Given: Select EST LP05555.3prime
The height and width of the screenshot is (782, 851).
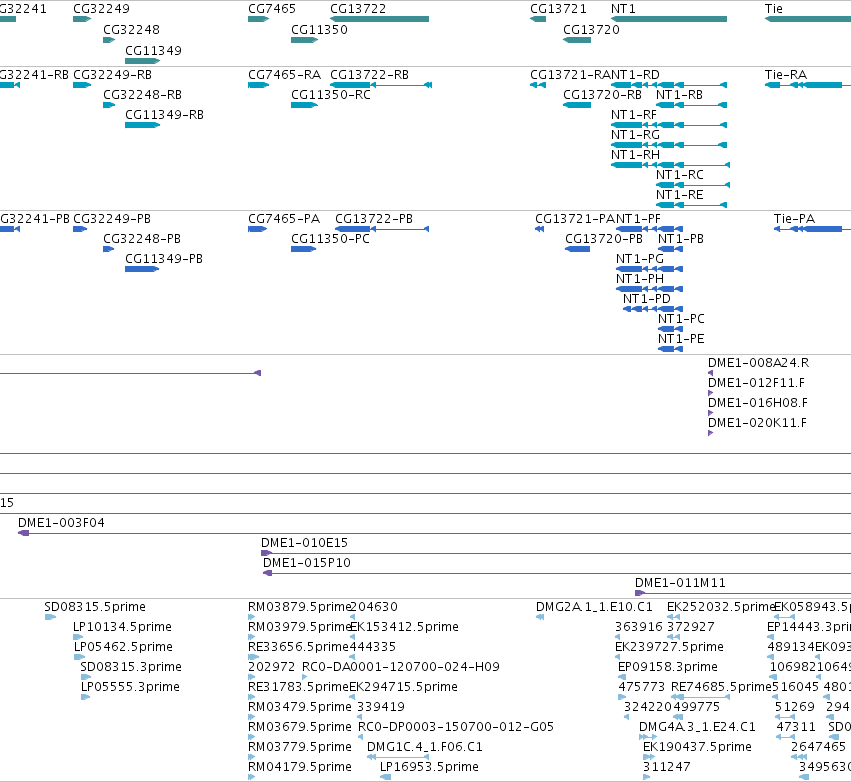Looking at the screenshot, I should (130, 688).
